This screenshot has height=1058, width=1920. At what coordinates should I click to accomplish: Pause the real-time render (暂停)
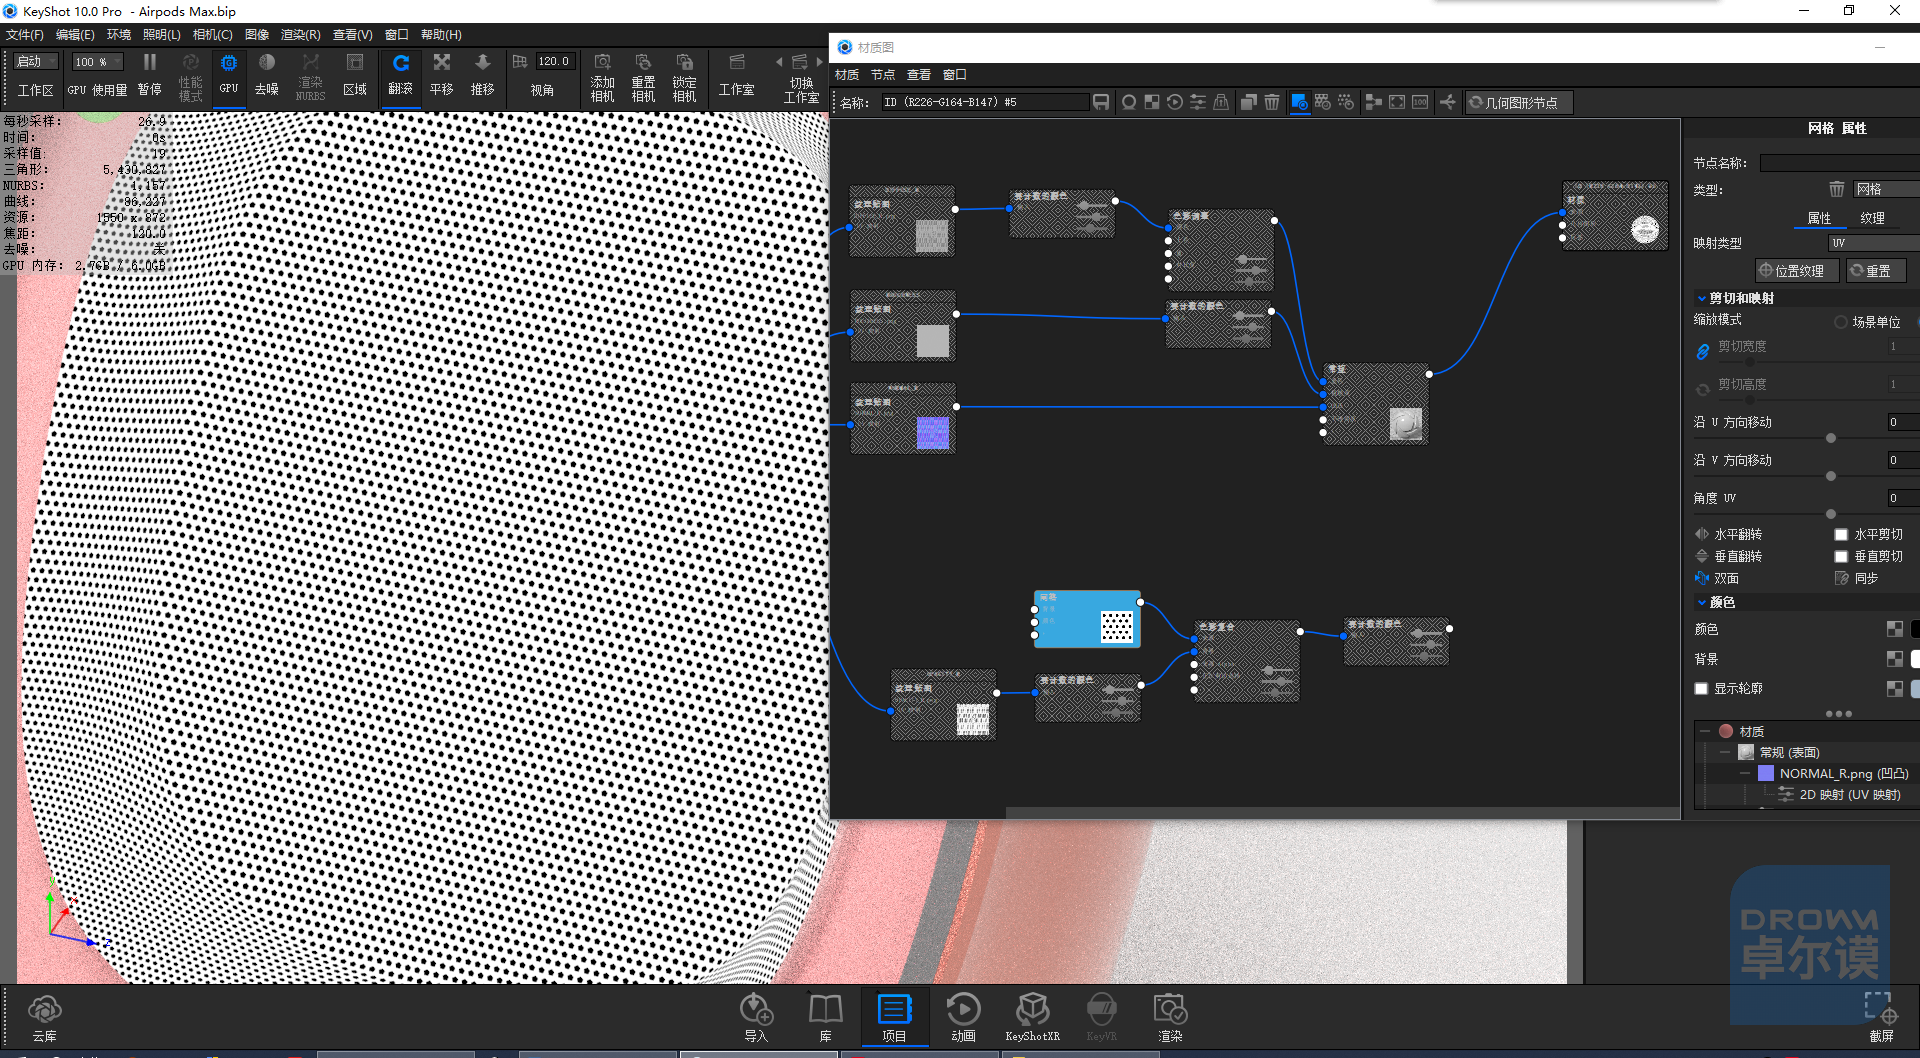point(149,74)
